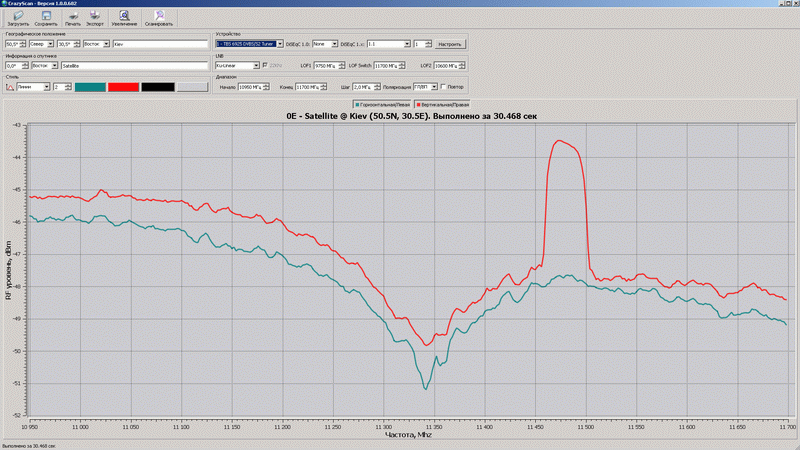Screen dimensions: 800x450
Task: Adjust the 50,5° latitude stepper
Action: pos(22,44)
